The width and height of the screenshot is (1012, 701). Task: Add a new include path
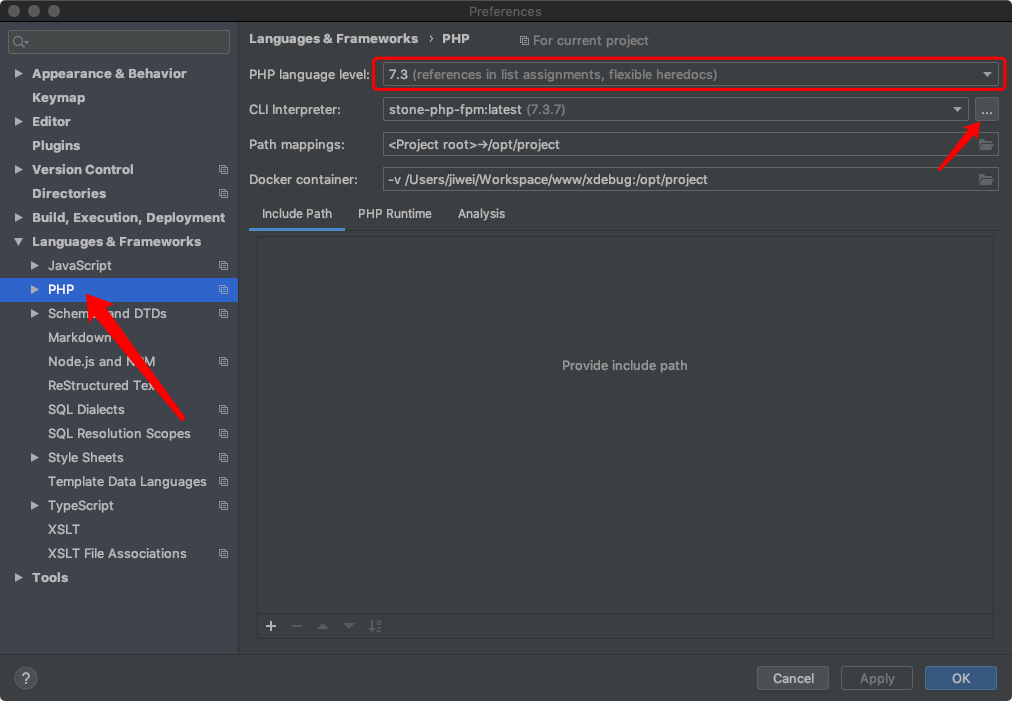point(270,626)
